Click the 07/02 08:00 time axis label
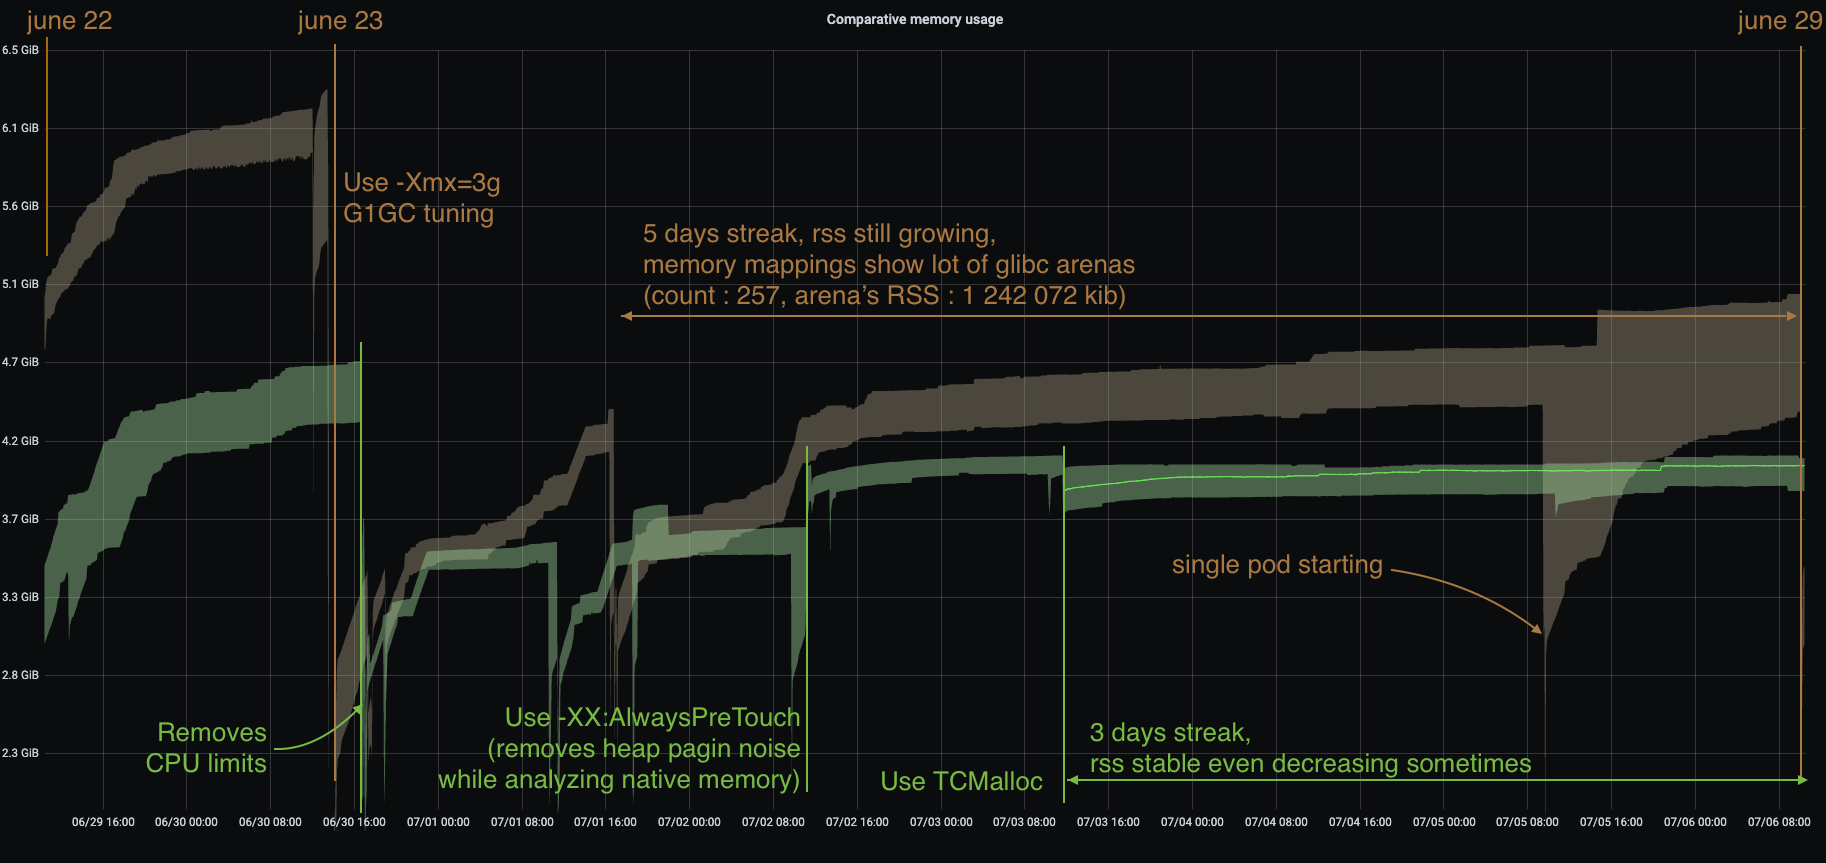This screenshot has height=863, width=1826. [x=773, y=822]
